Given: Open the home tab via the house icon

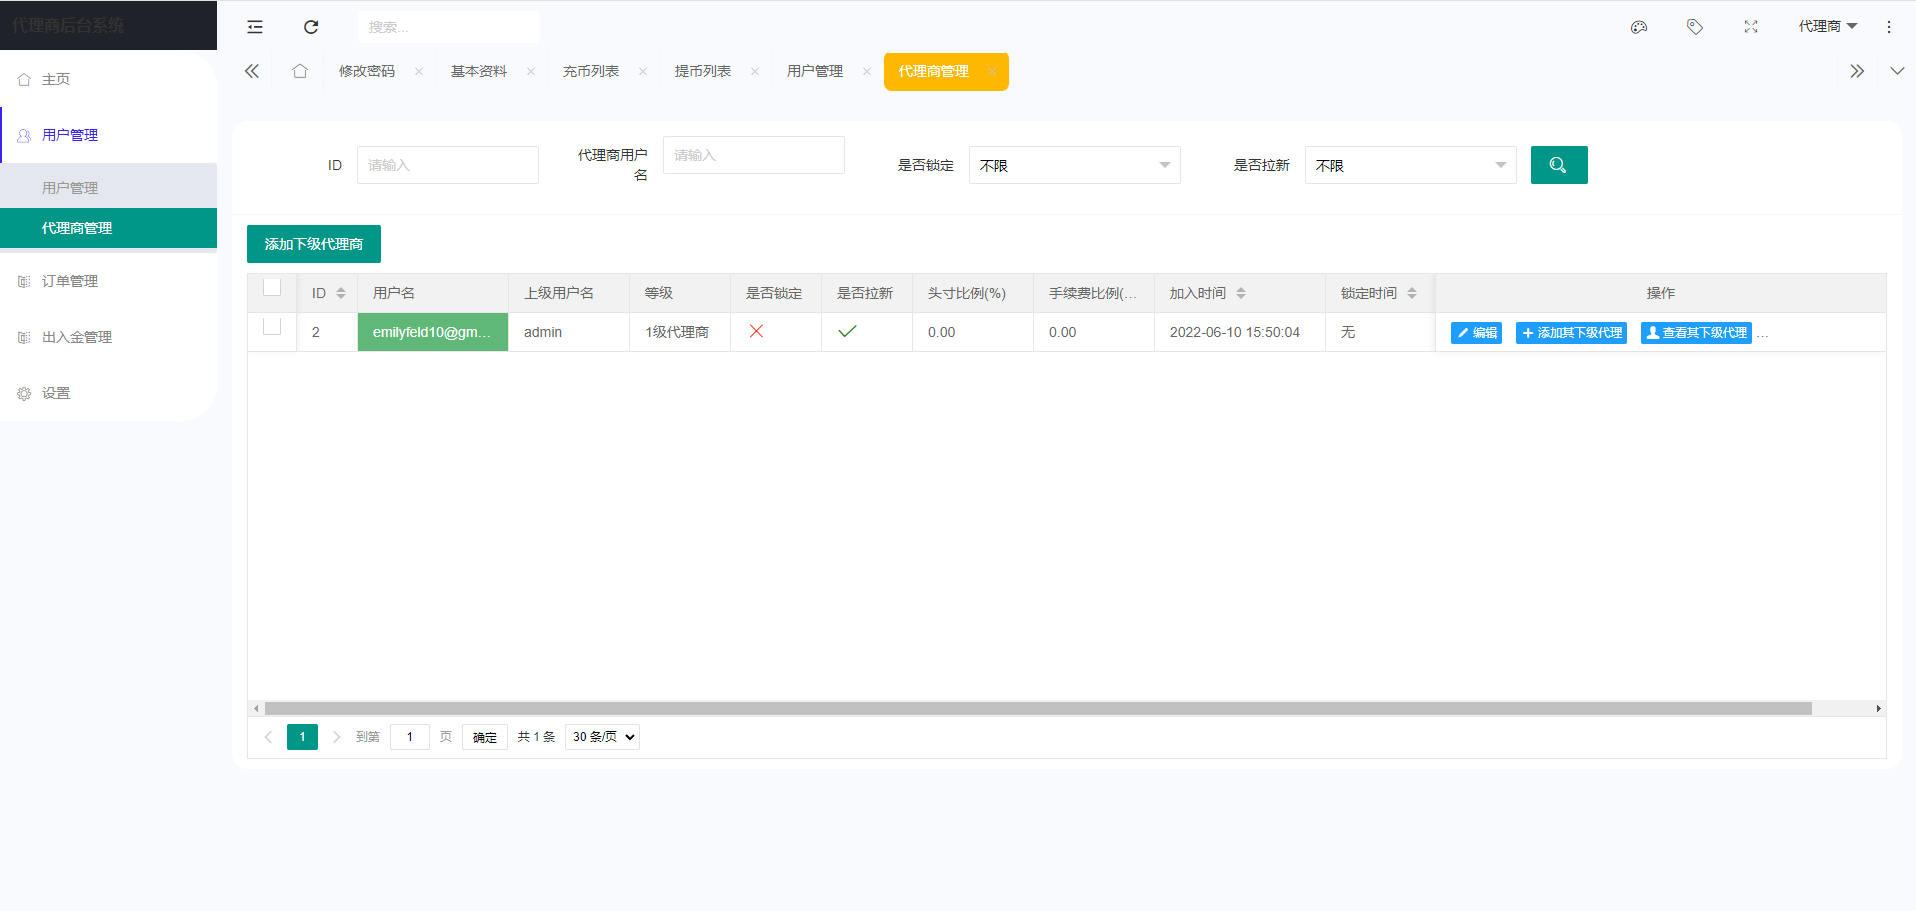Looking at the screenshot, I should (299, 71).
